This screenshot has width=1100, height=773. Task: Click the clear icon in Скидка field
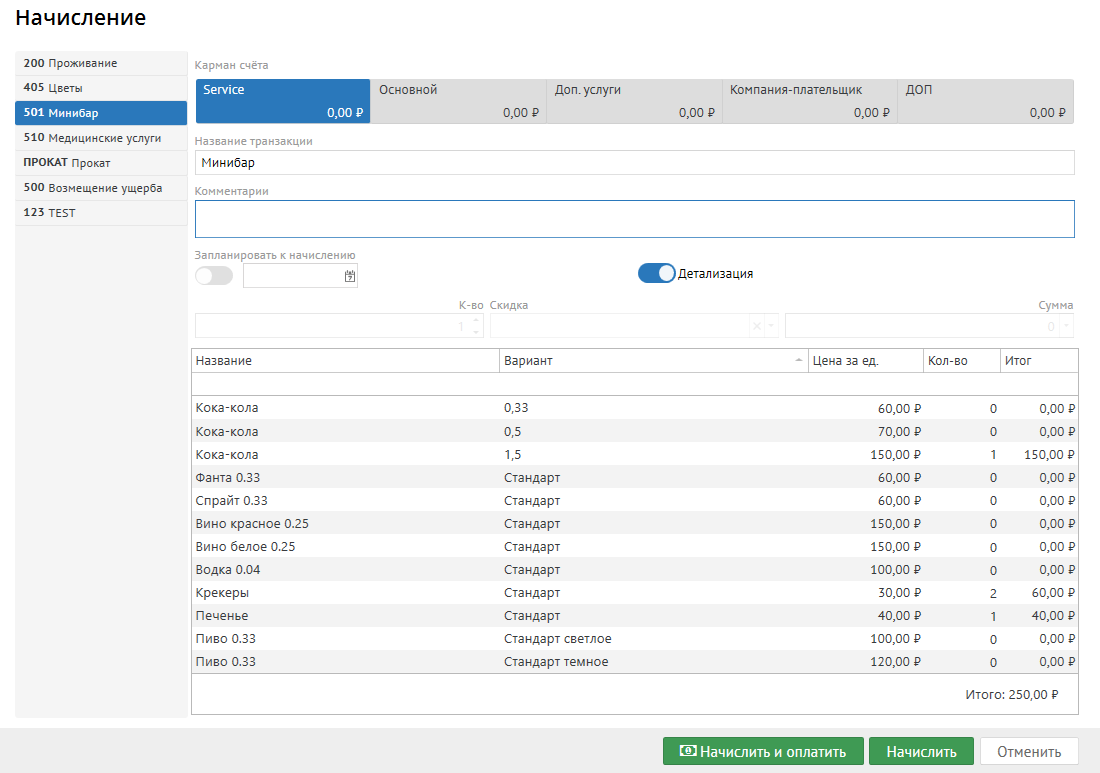757,326
